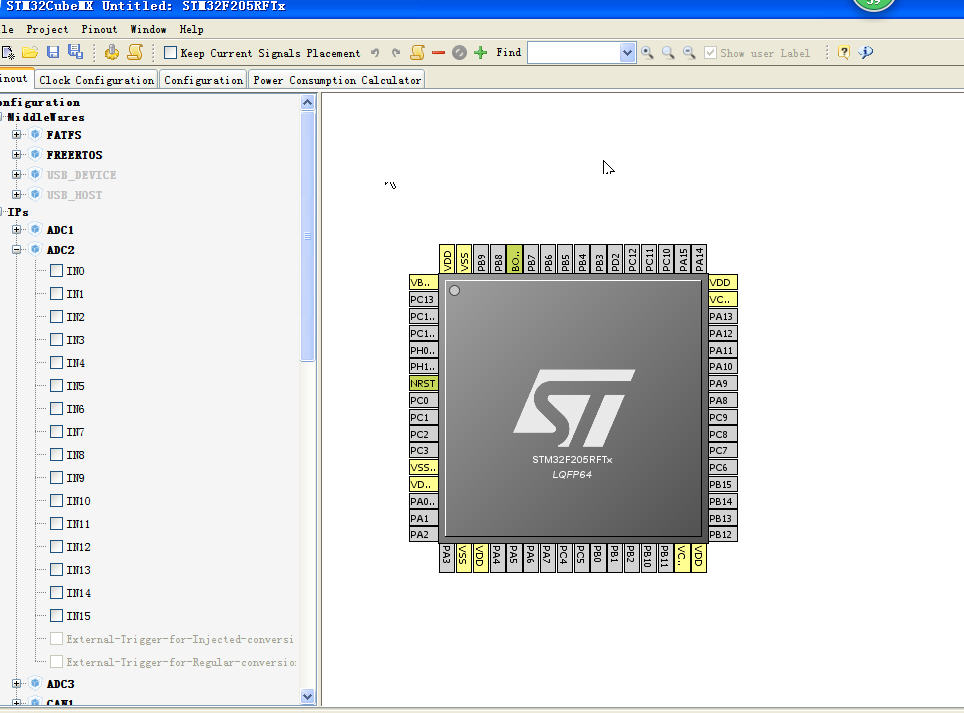
Task: Open the Help menu
Action: [x=191, y=30]
